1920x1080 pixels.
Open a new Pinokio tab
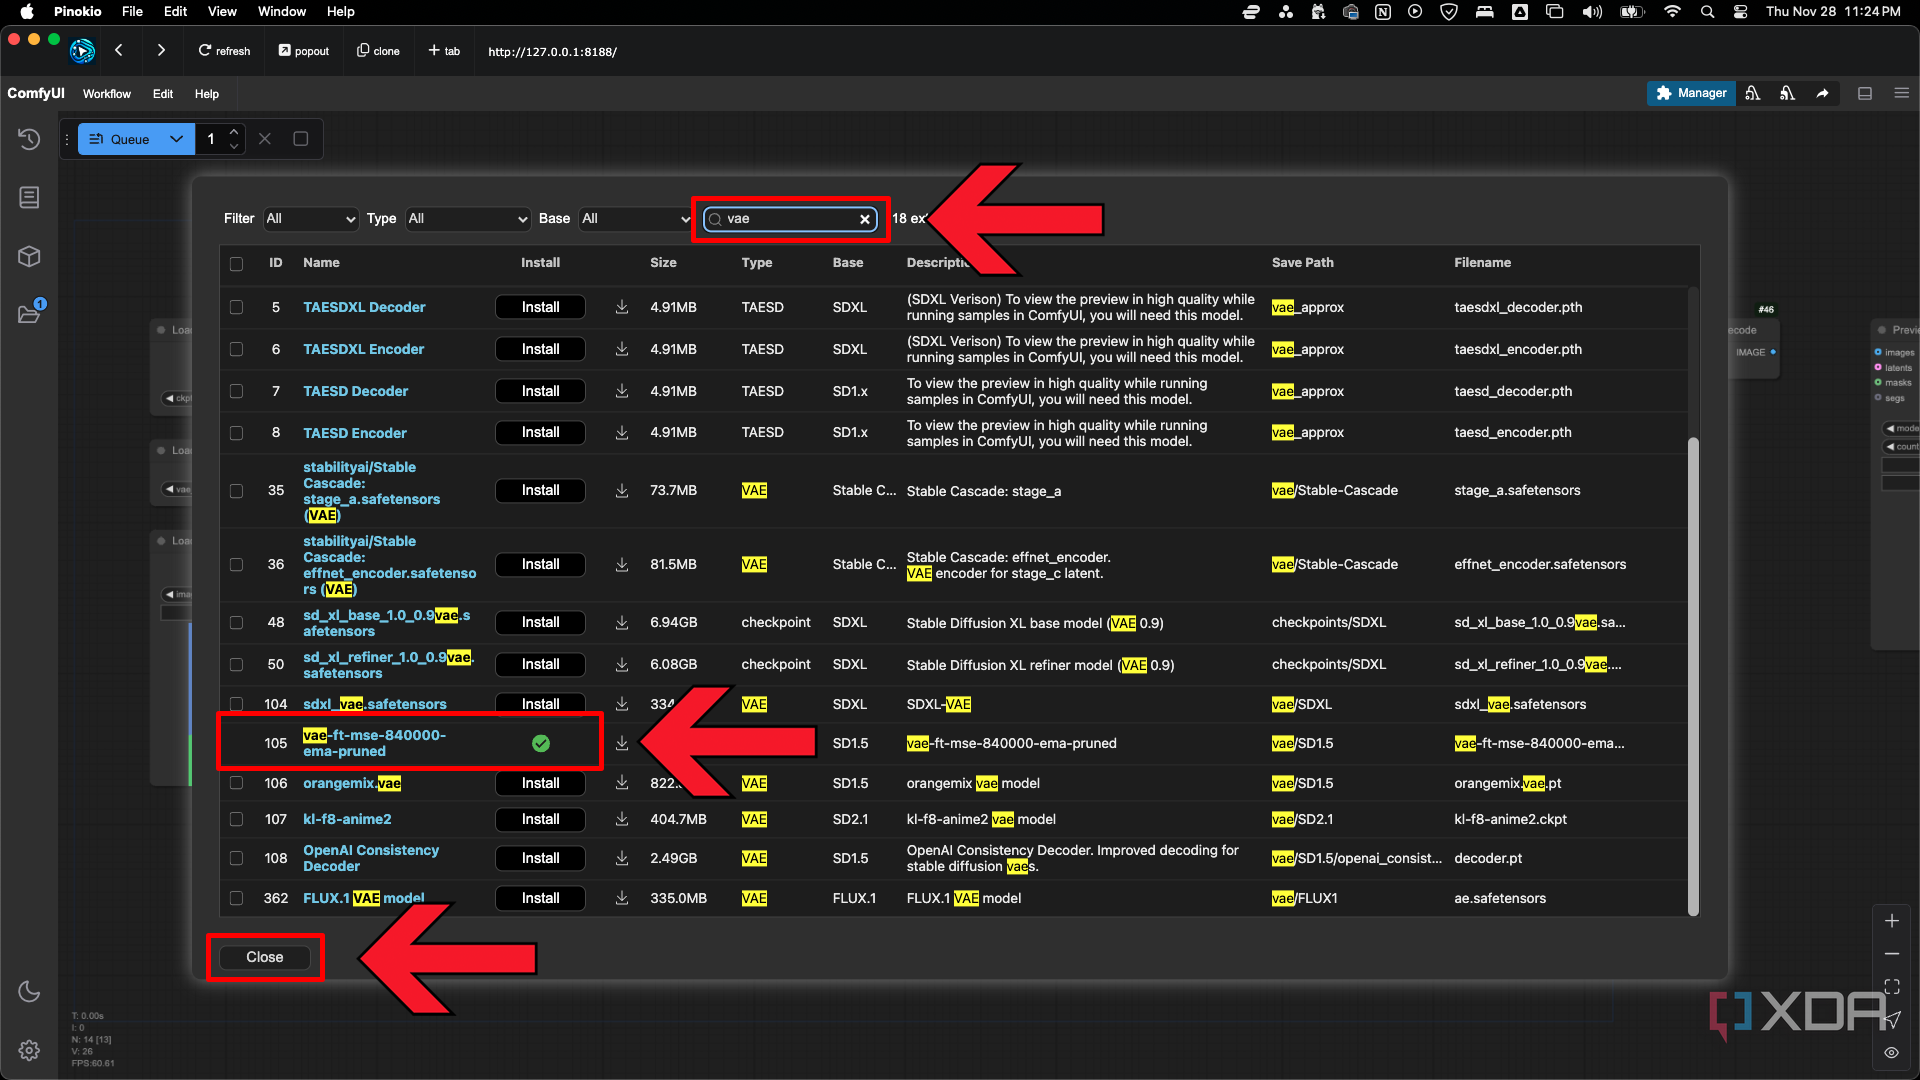tap(444, 51)
